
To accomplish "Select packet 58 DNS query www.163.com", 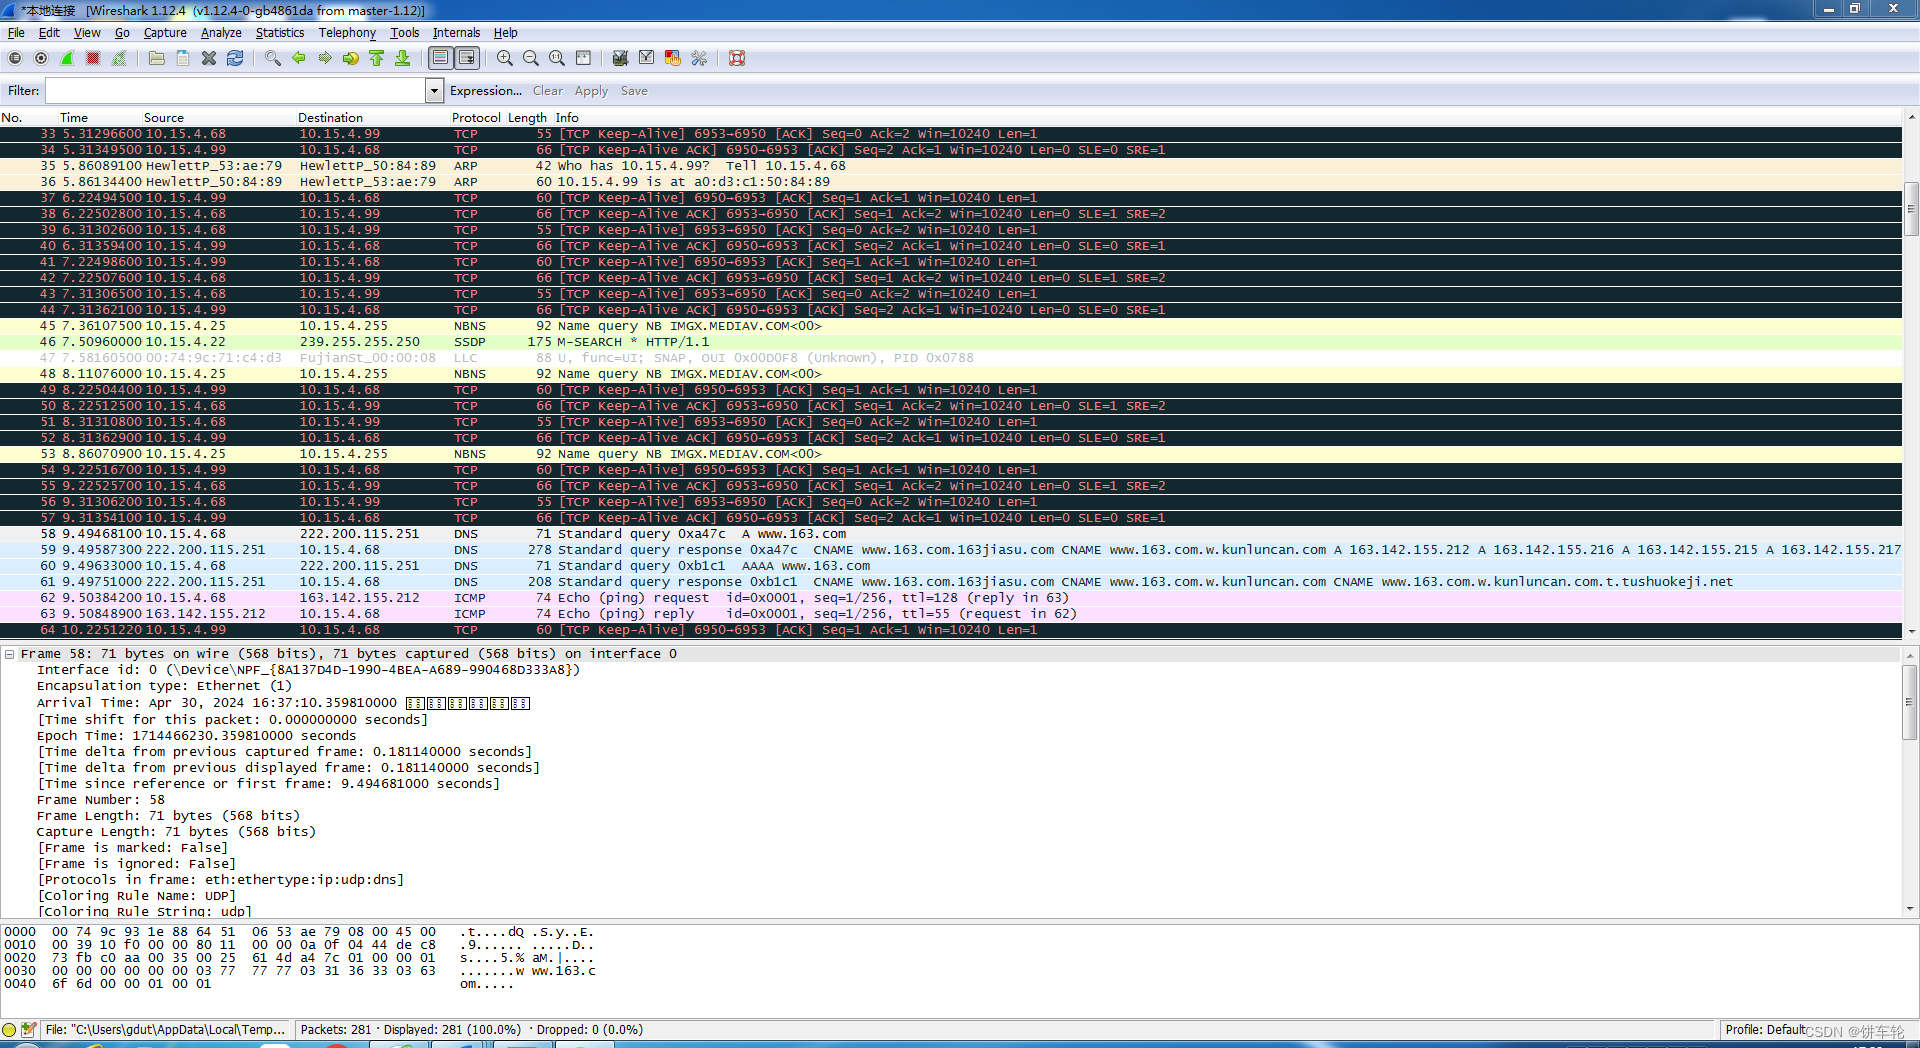I will point(951,534).
